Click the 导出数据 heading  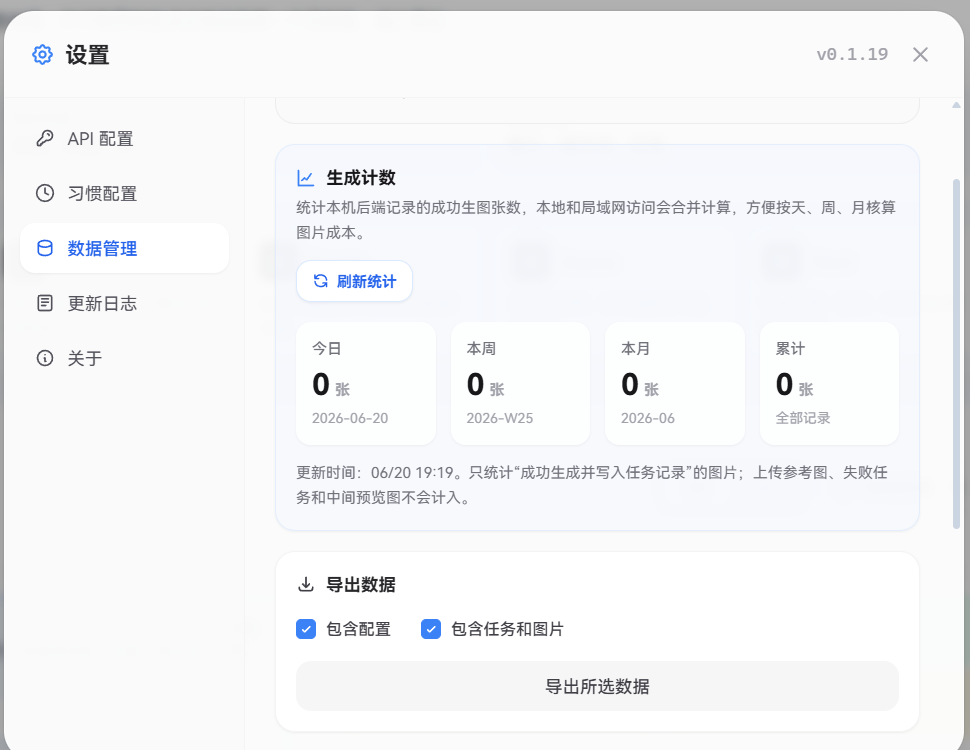(x=361, y=585)
